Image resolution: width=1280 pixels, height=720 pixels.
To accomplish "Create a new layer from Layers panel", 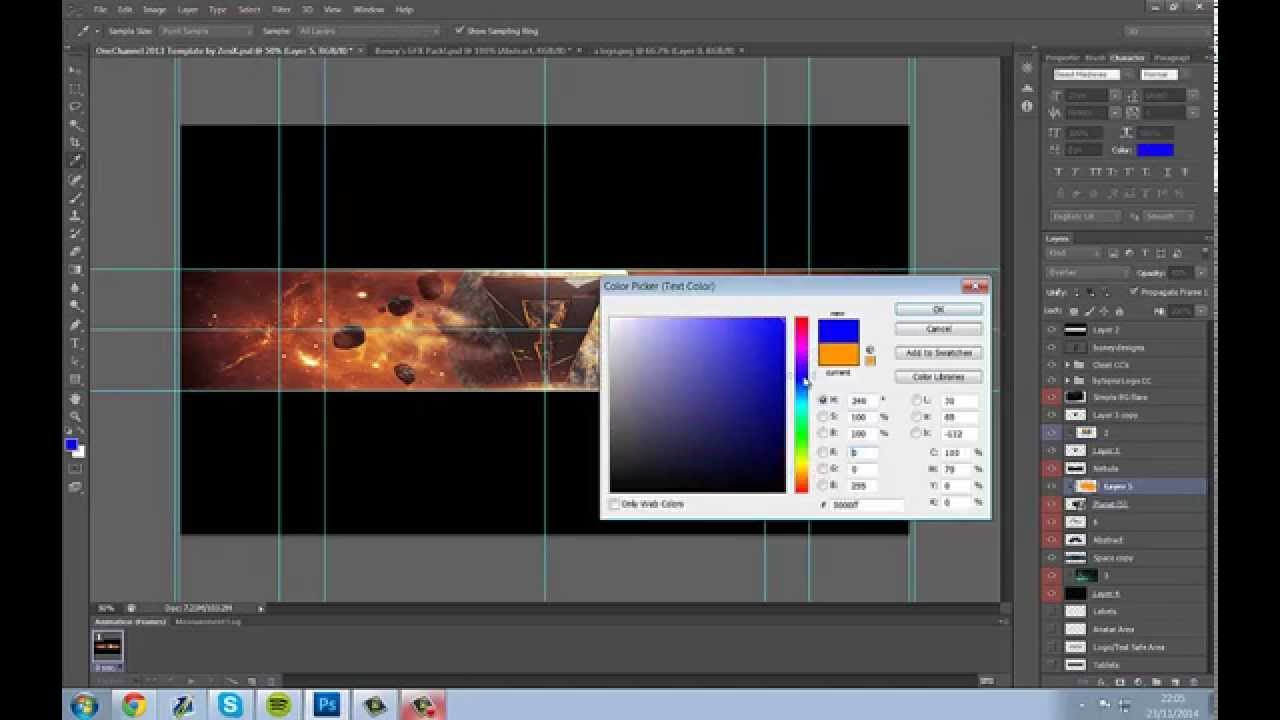I will [1174, 682].
